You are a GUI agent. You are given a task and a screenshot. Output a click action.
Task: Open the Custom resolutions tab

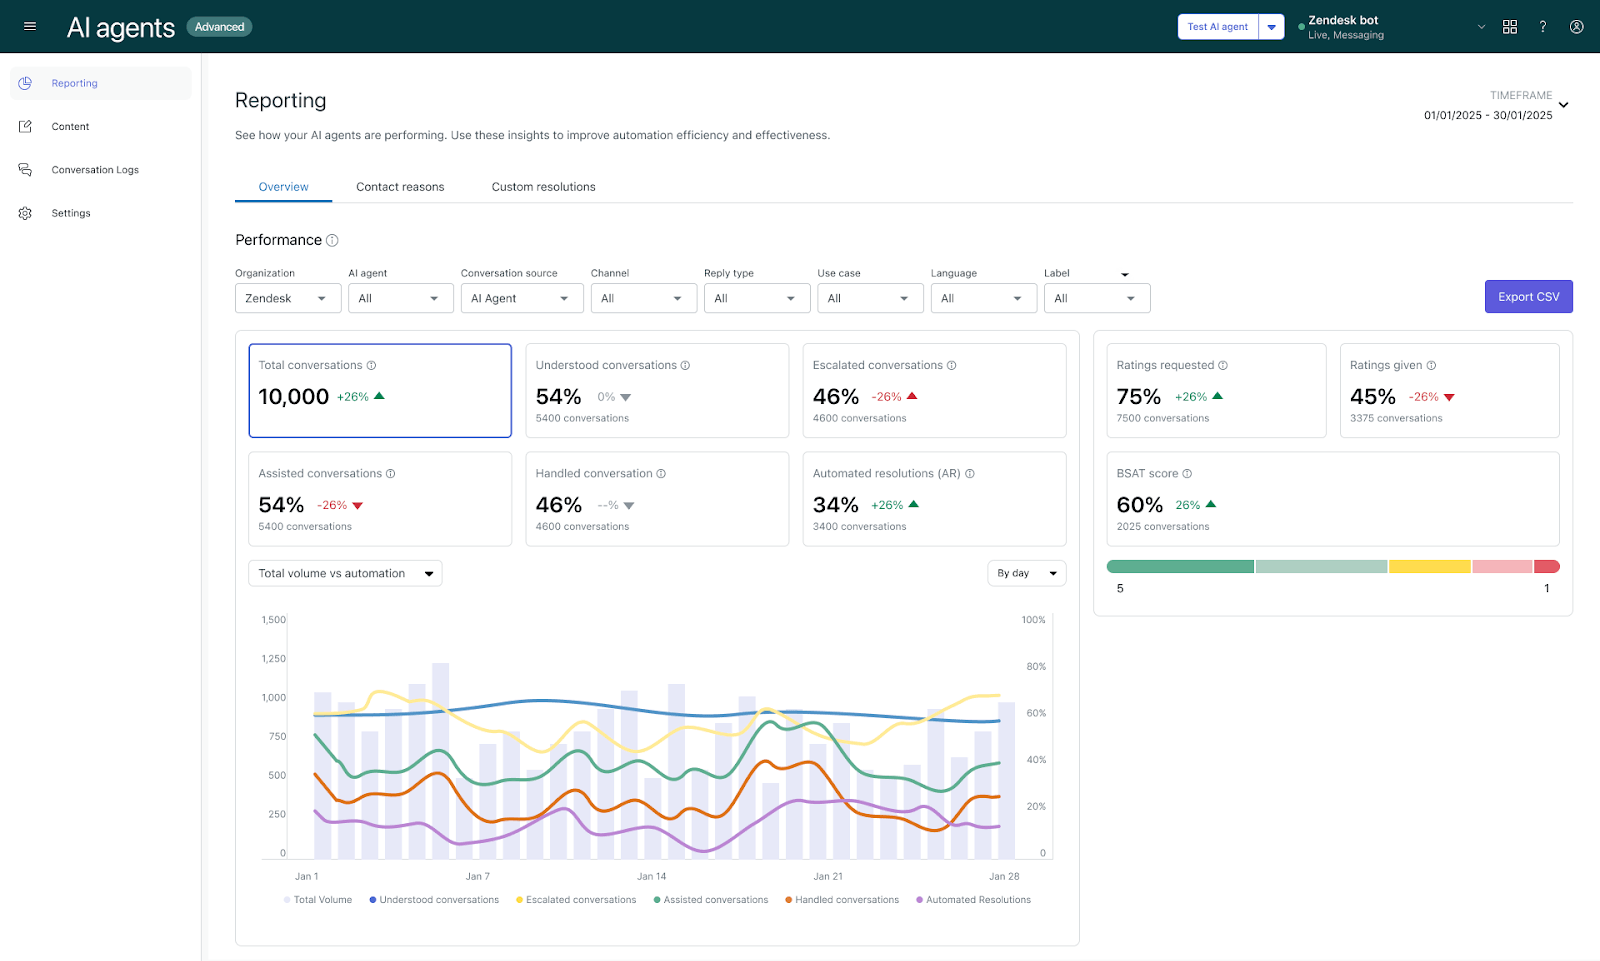542,186
